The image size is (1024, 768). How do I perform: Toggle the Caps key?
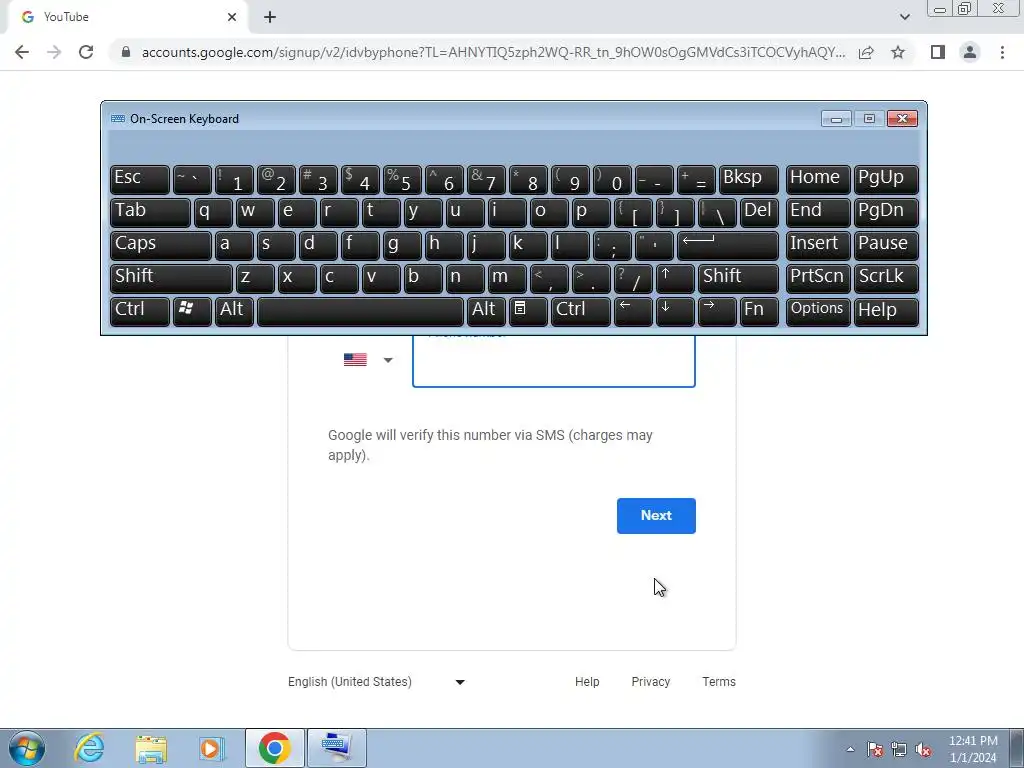[161, 244]
